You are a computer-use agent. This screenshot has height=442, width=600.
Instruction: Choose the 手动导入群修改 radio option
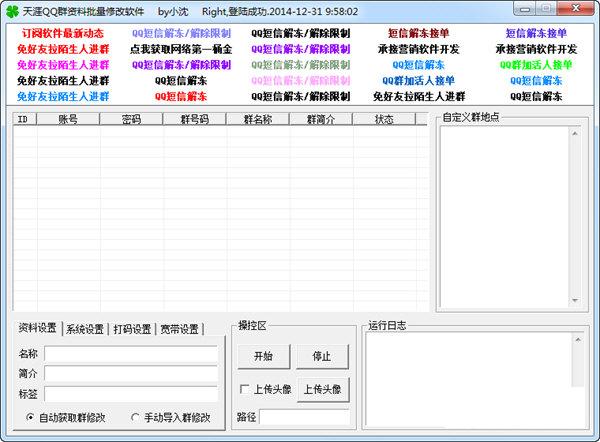pos(135,418)
